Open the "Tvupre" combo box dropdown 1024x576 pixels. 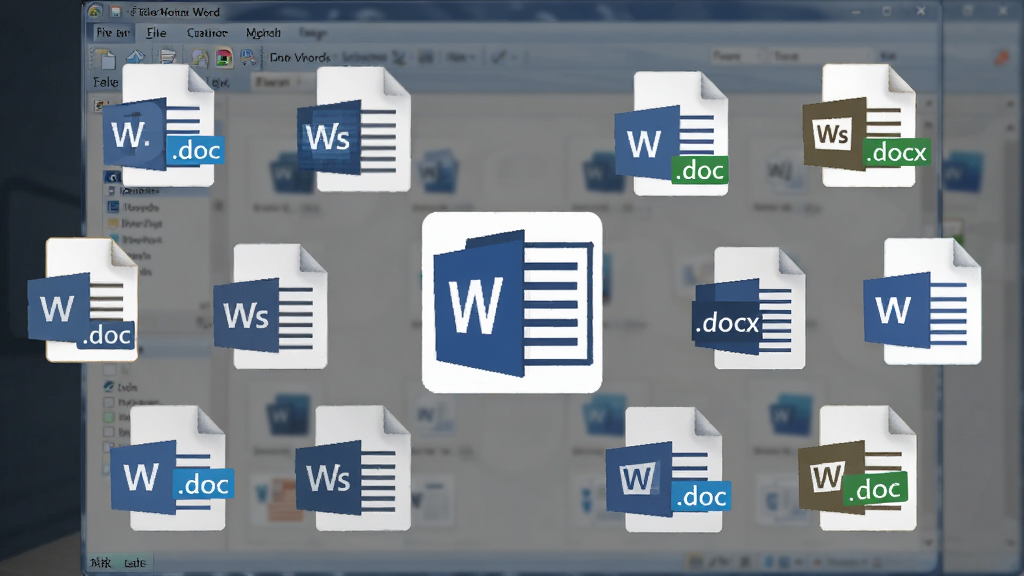[737, 57]
